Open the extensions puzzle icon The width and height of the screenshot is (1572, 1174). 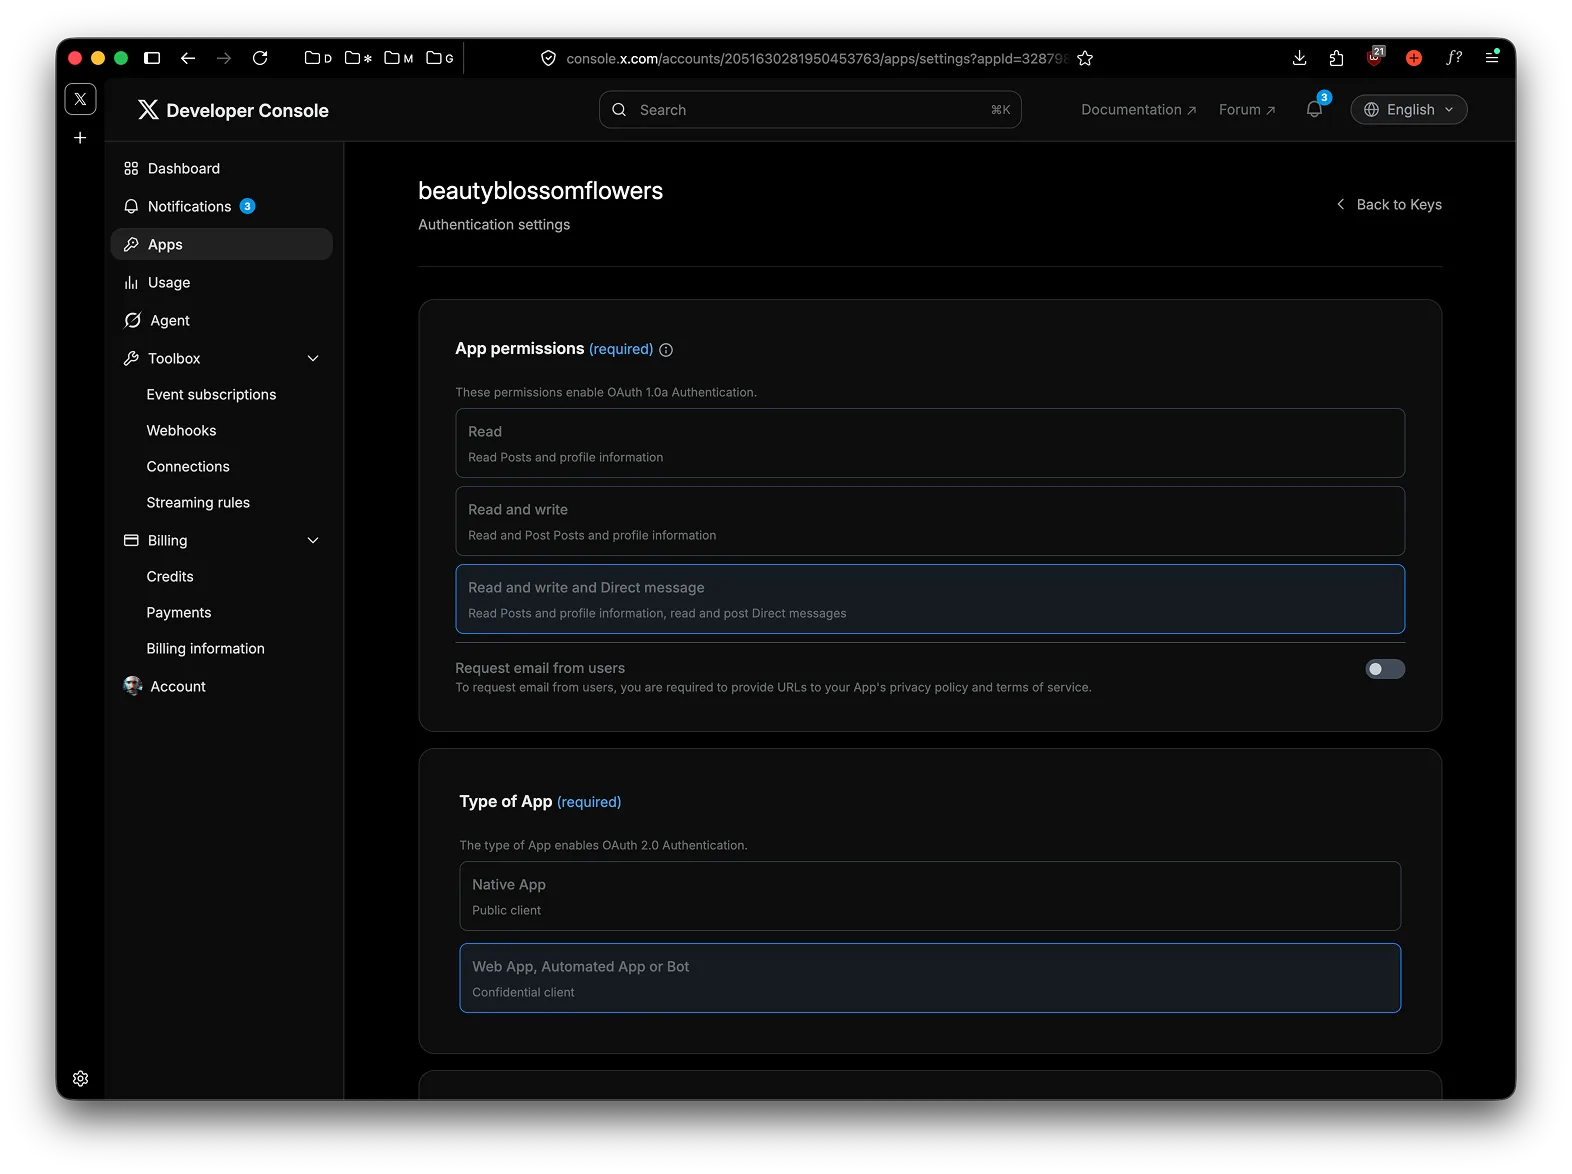click(x=1336, y=58)
